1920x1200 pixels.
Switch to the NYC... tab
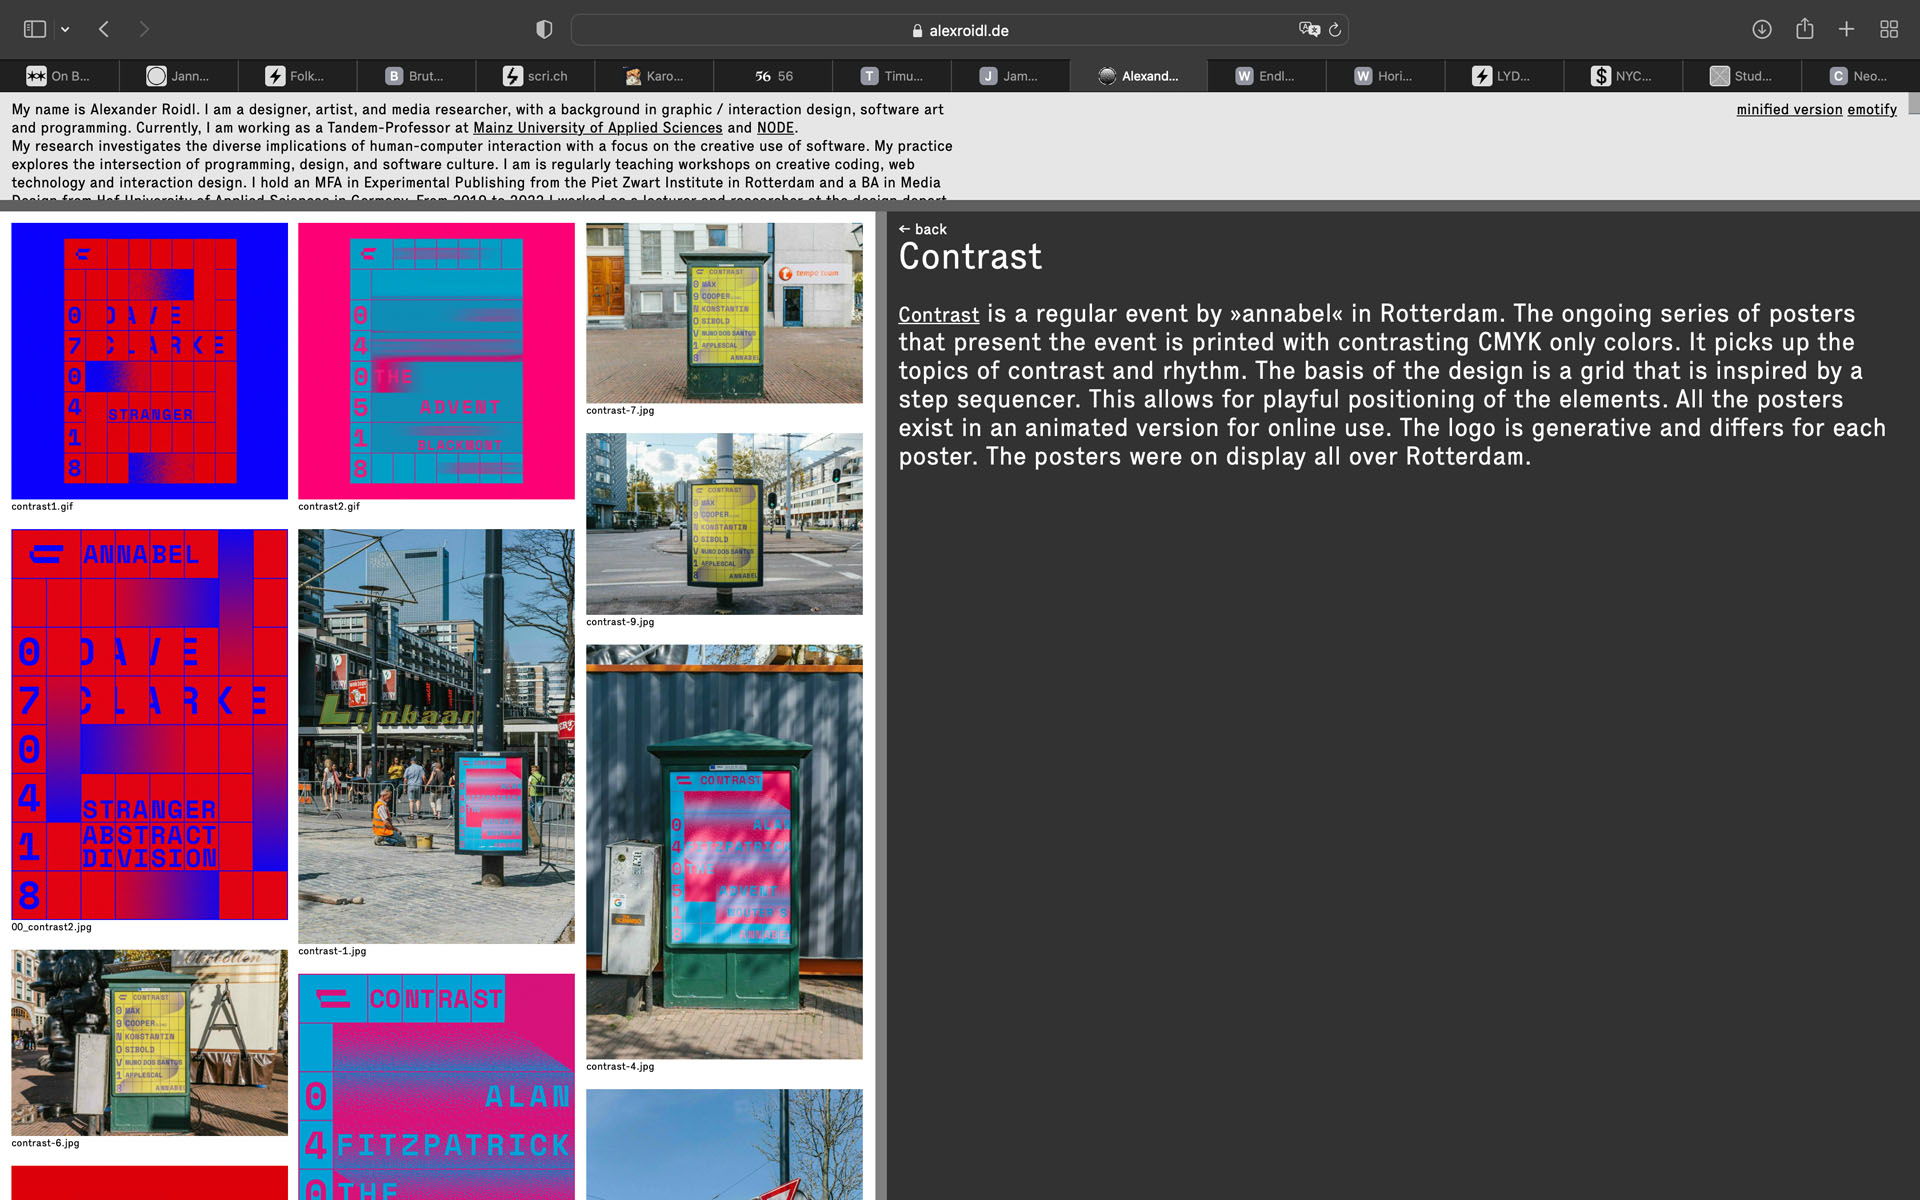(1623, 76)
